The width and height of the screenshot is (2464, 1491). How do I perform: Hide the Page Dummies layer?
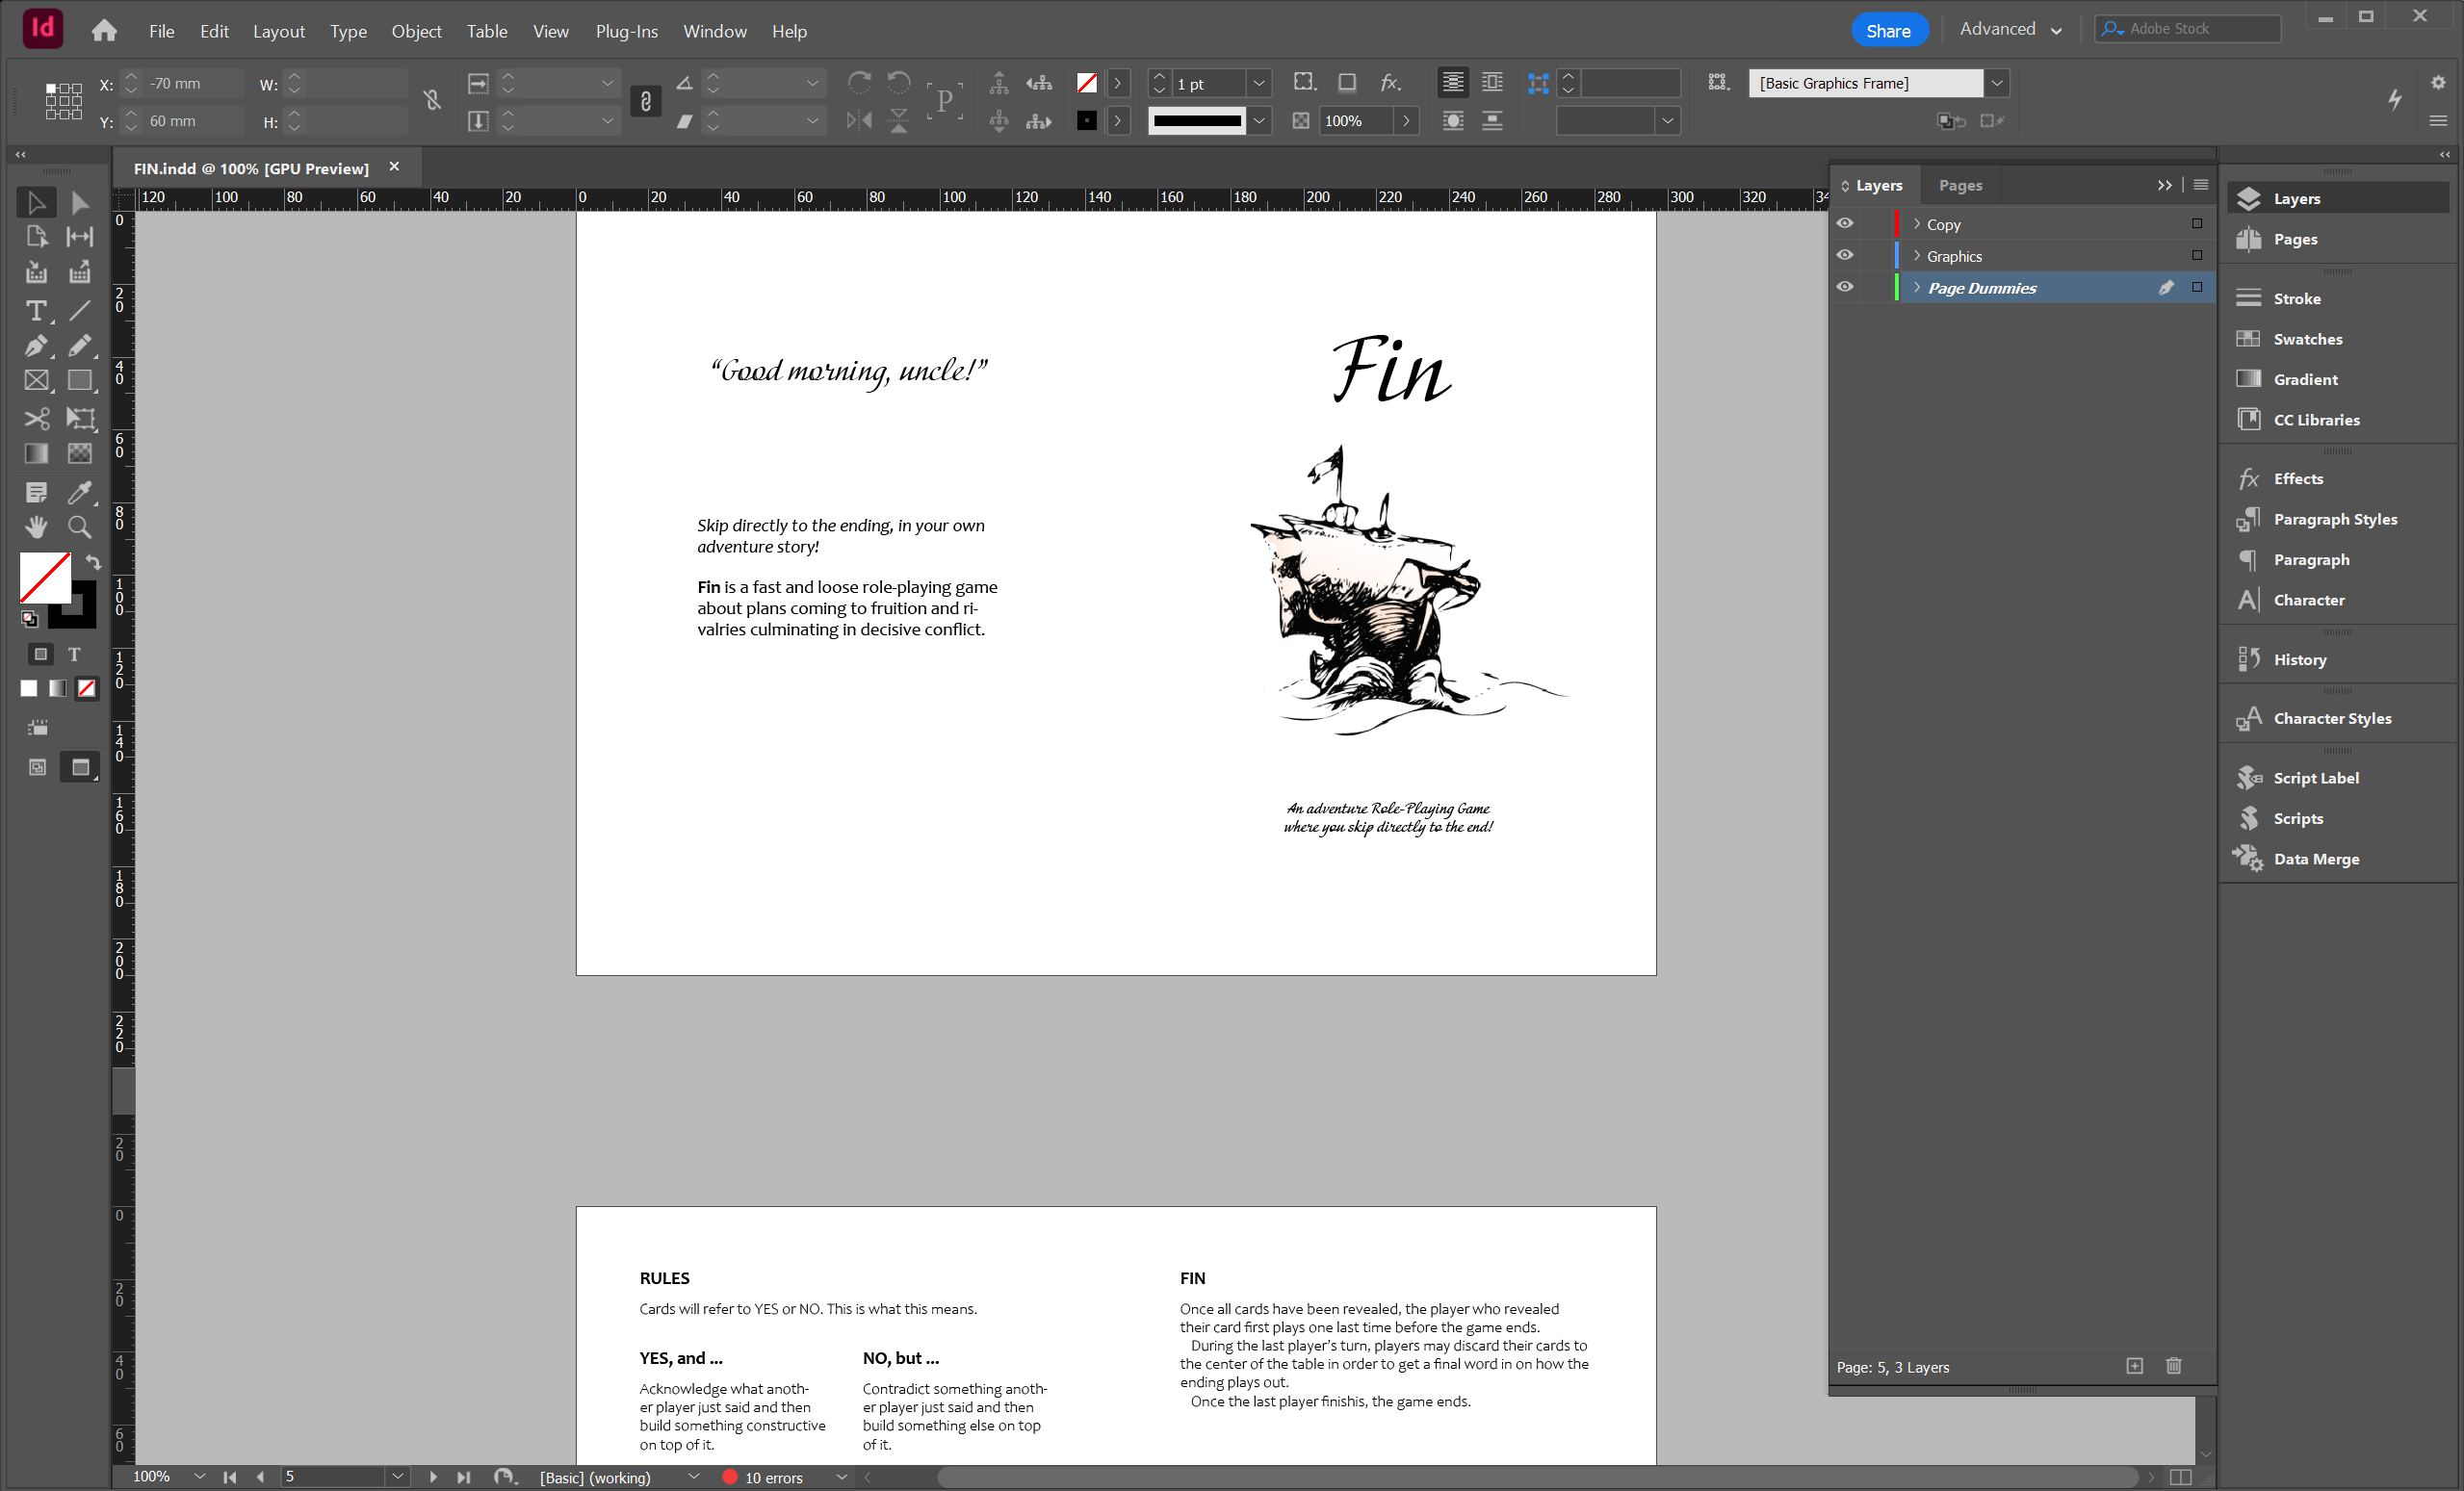click(x=1845, y=288)
